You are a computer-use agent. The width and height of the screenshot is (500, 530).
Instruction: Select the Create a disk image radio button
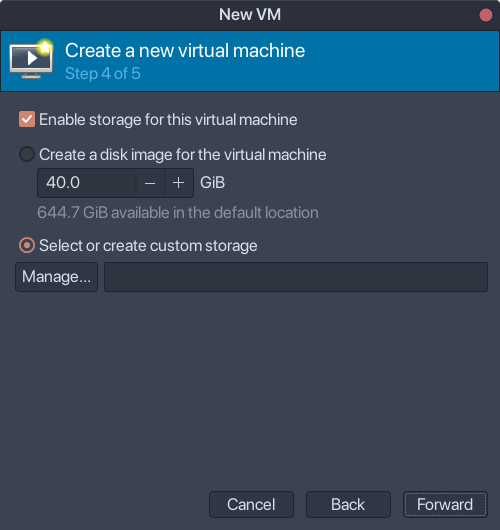pyautogui.click(x=27, y=154)
